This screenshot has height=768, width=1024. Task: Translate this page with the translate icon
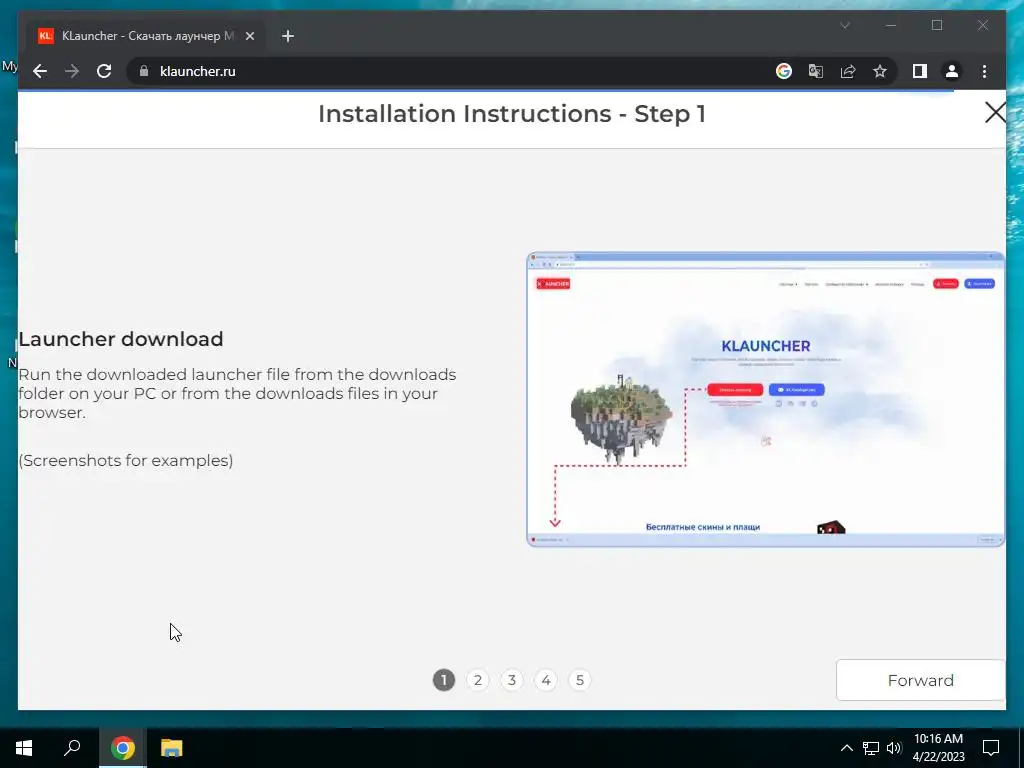816,71
